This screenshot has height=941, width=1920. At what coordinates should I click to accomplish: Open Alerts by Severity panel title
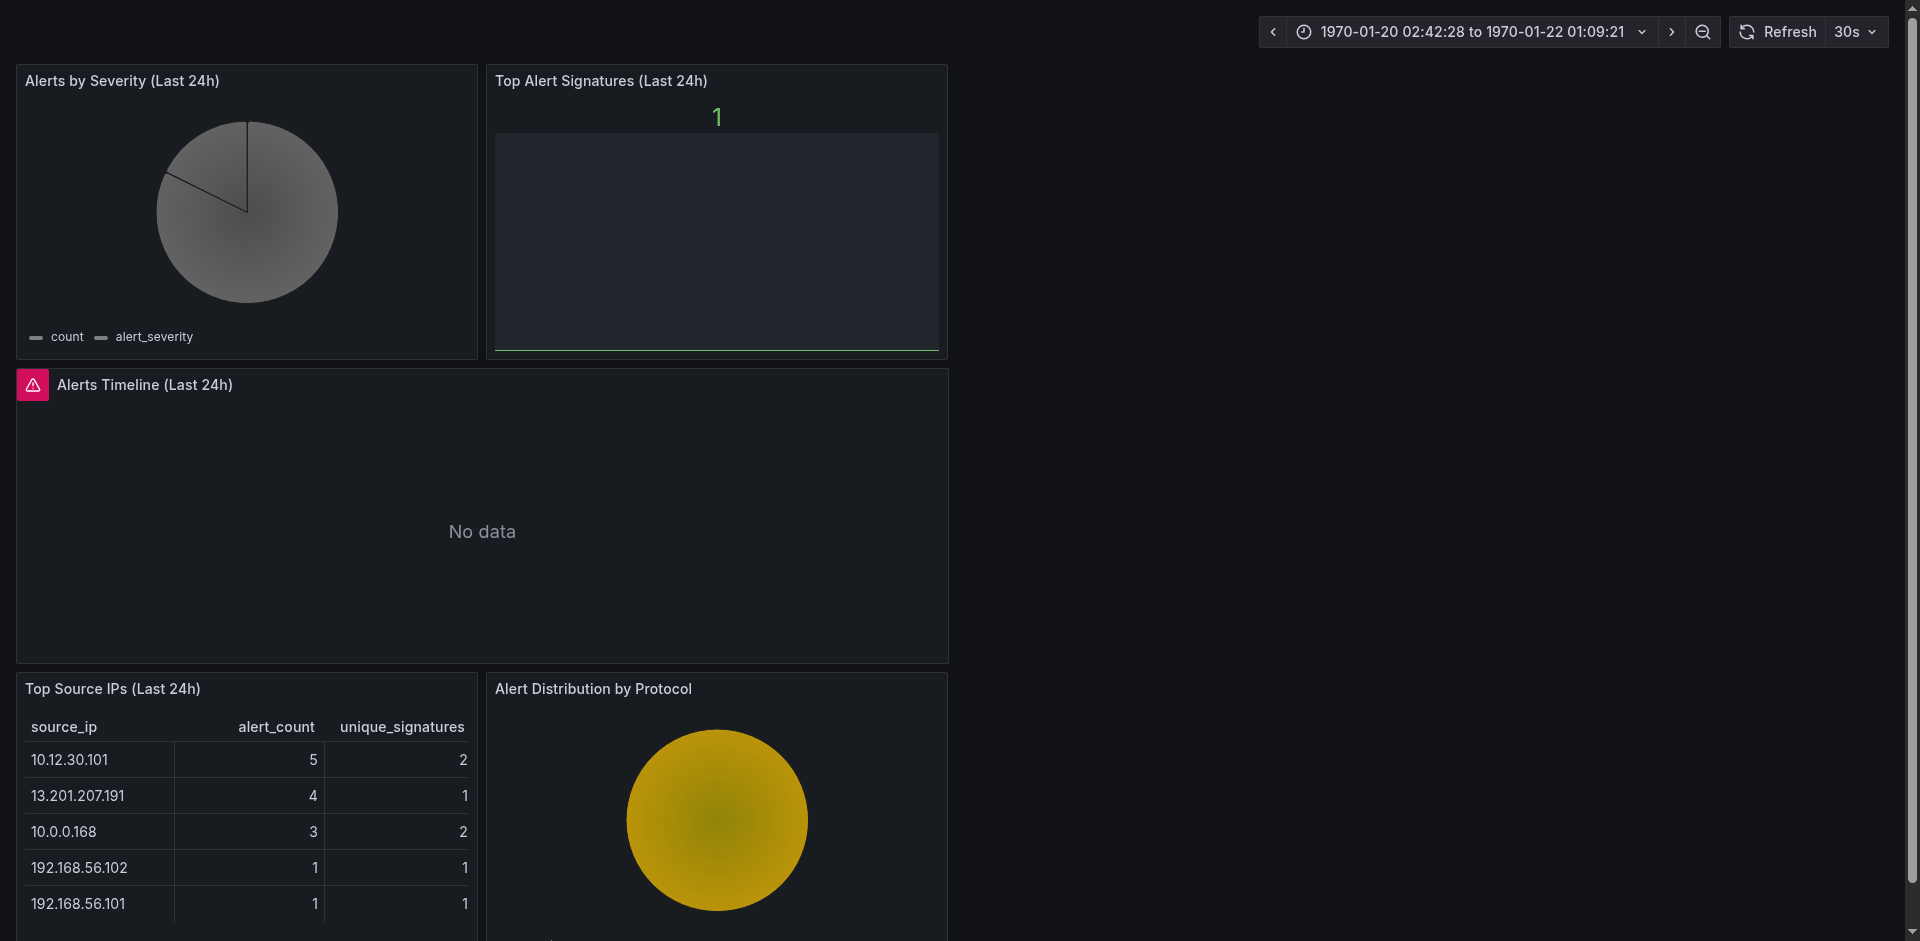[122, 81]
